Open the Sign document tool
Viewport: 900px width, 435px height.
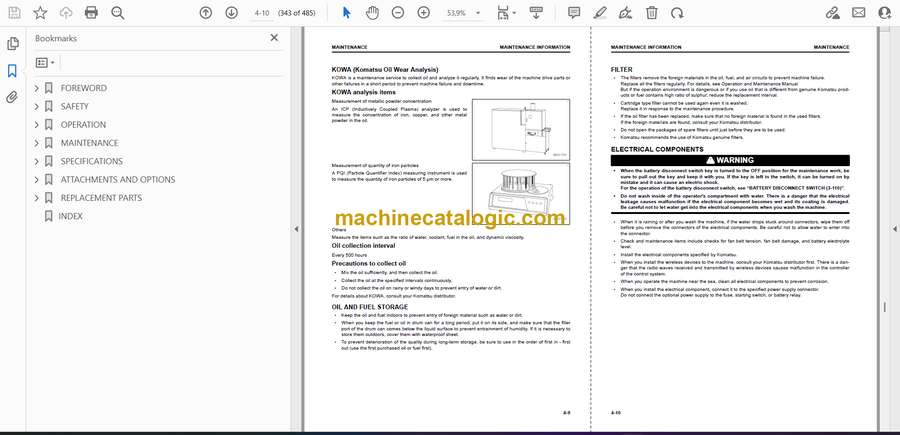(x=626, y=13)
